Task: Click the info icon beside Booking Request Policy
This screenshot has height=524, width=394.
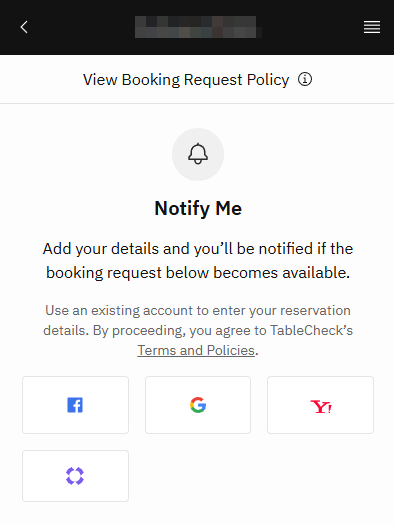Action: coord(305,80)
